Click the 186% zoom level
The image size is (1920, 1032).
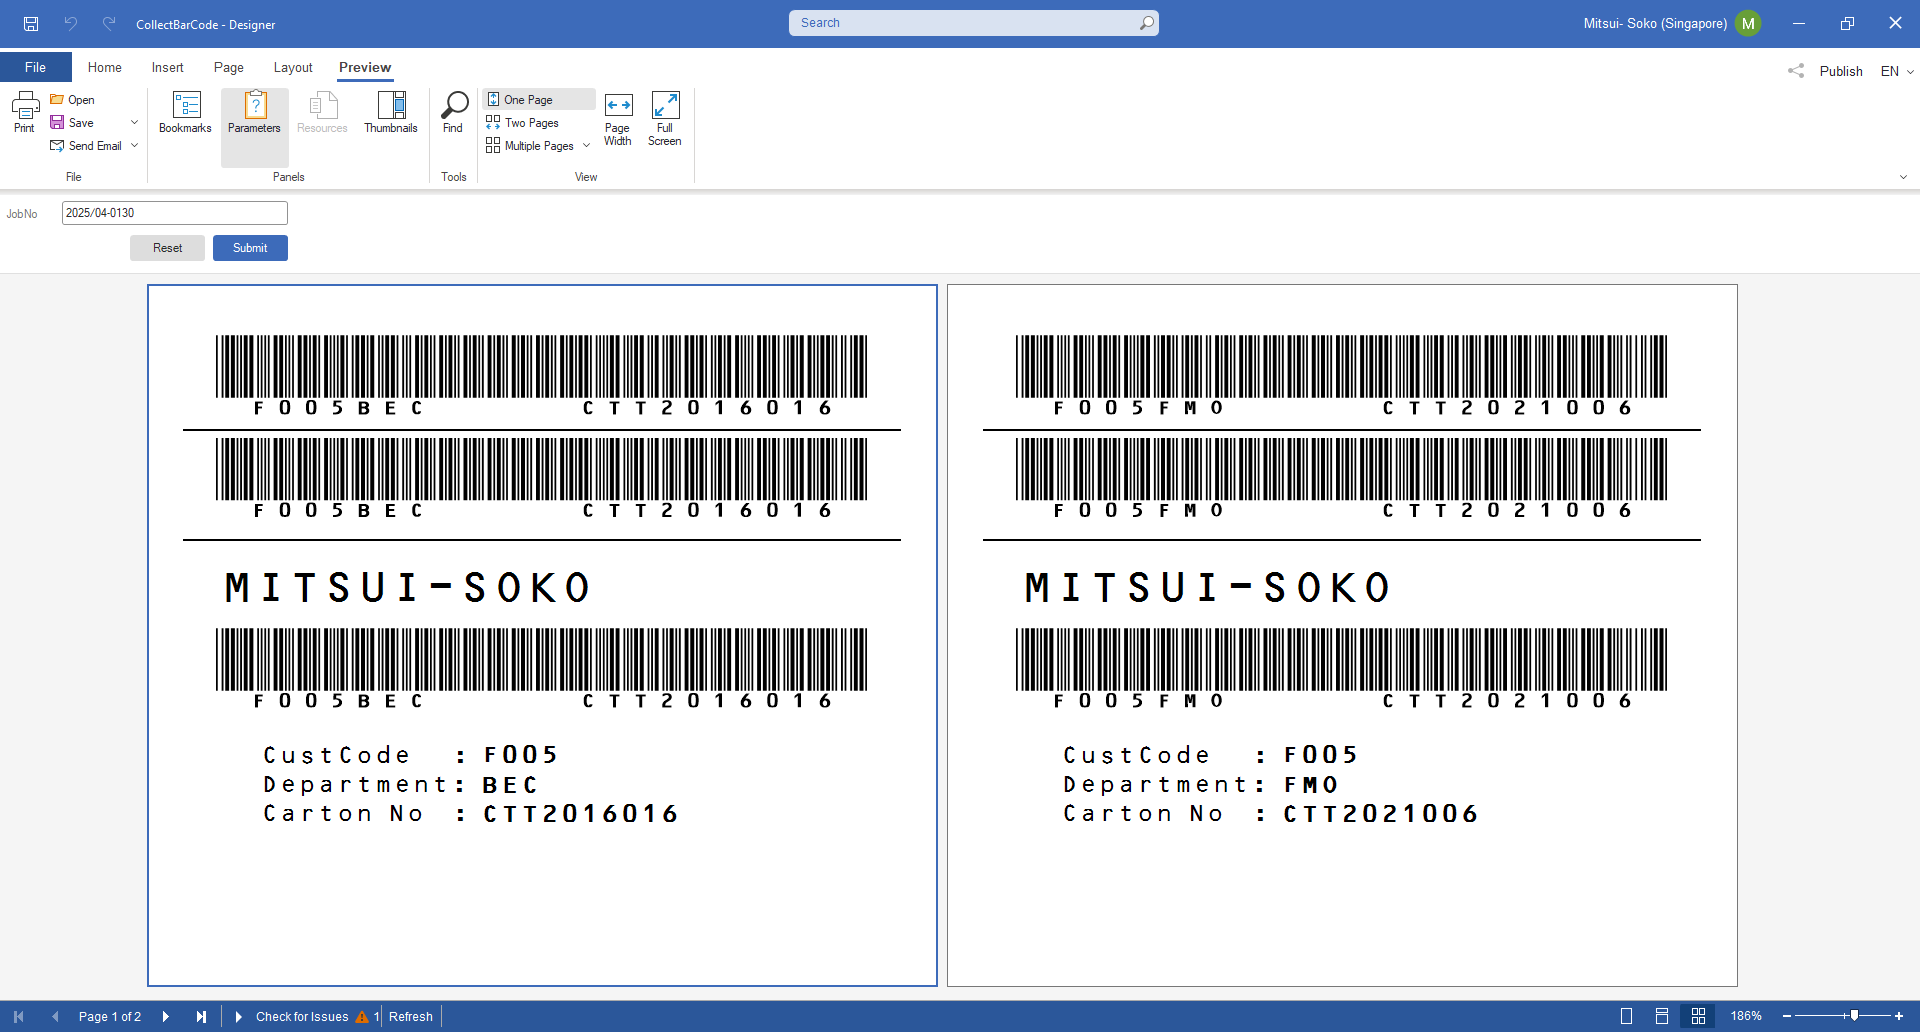point(1746,1016)
